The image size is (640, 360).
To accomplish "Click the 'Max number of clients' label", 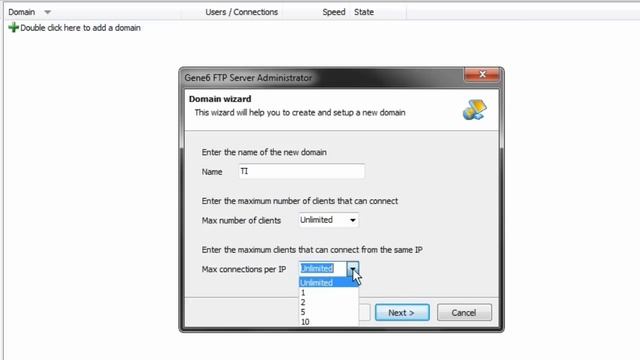I will 241,220.
